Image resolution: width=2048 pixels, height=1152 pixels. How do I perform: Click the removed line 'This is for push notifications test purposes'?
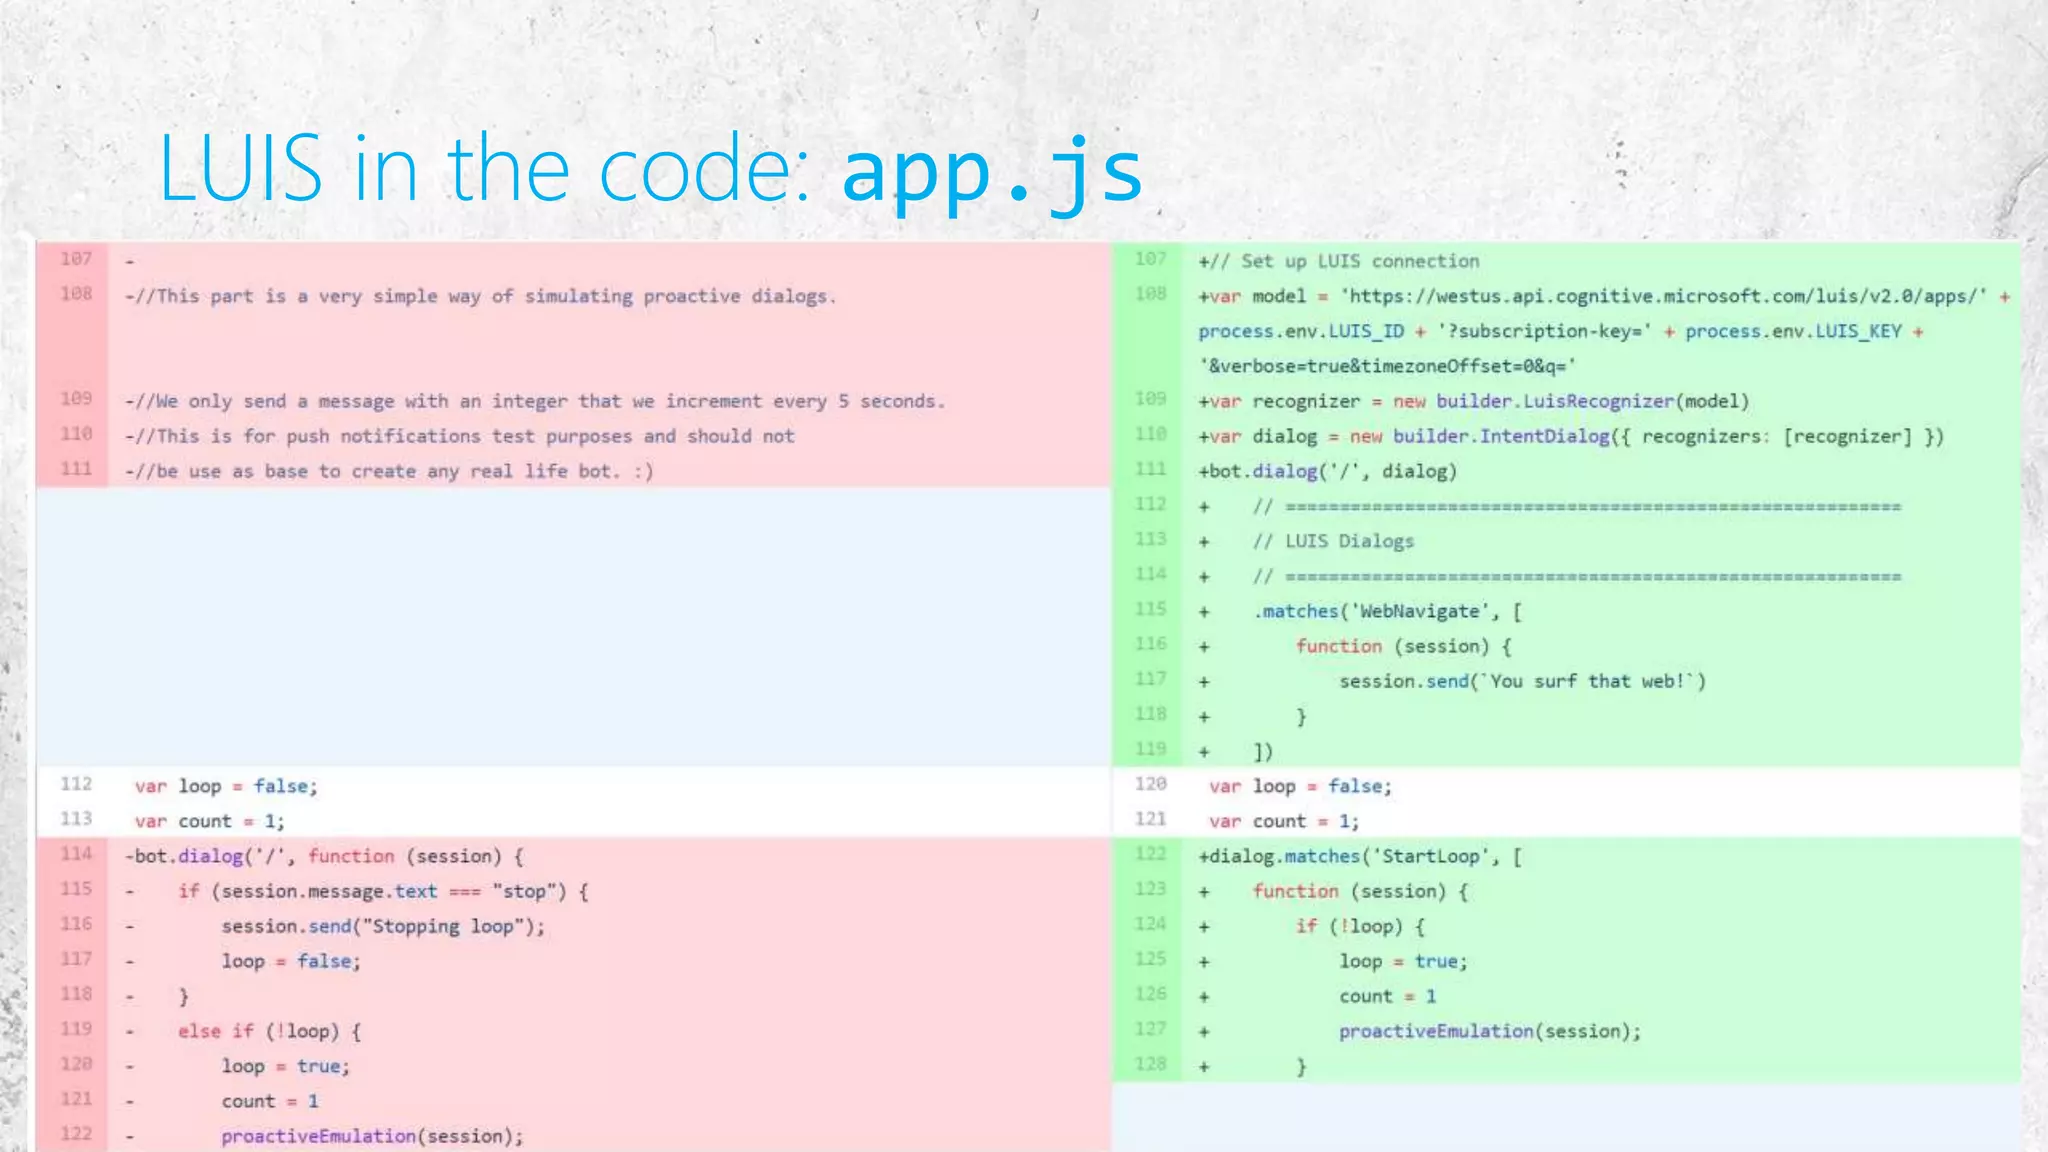pyautogui.click(x=459, y=436)
